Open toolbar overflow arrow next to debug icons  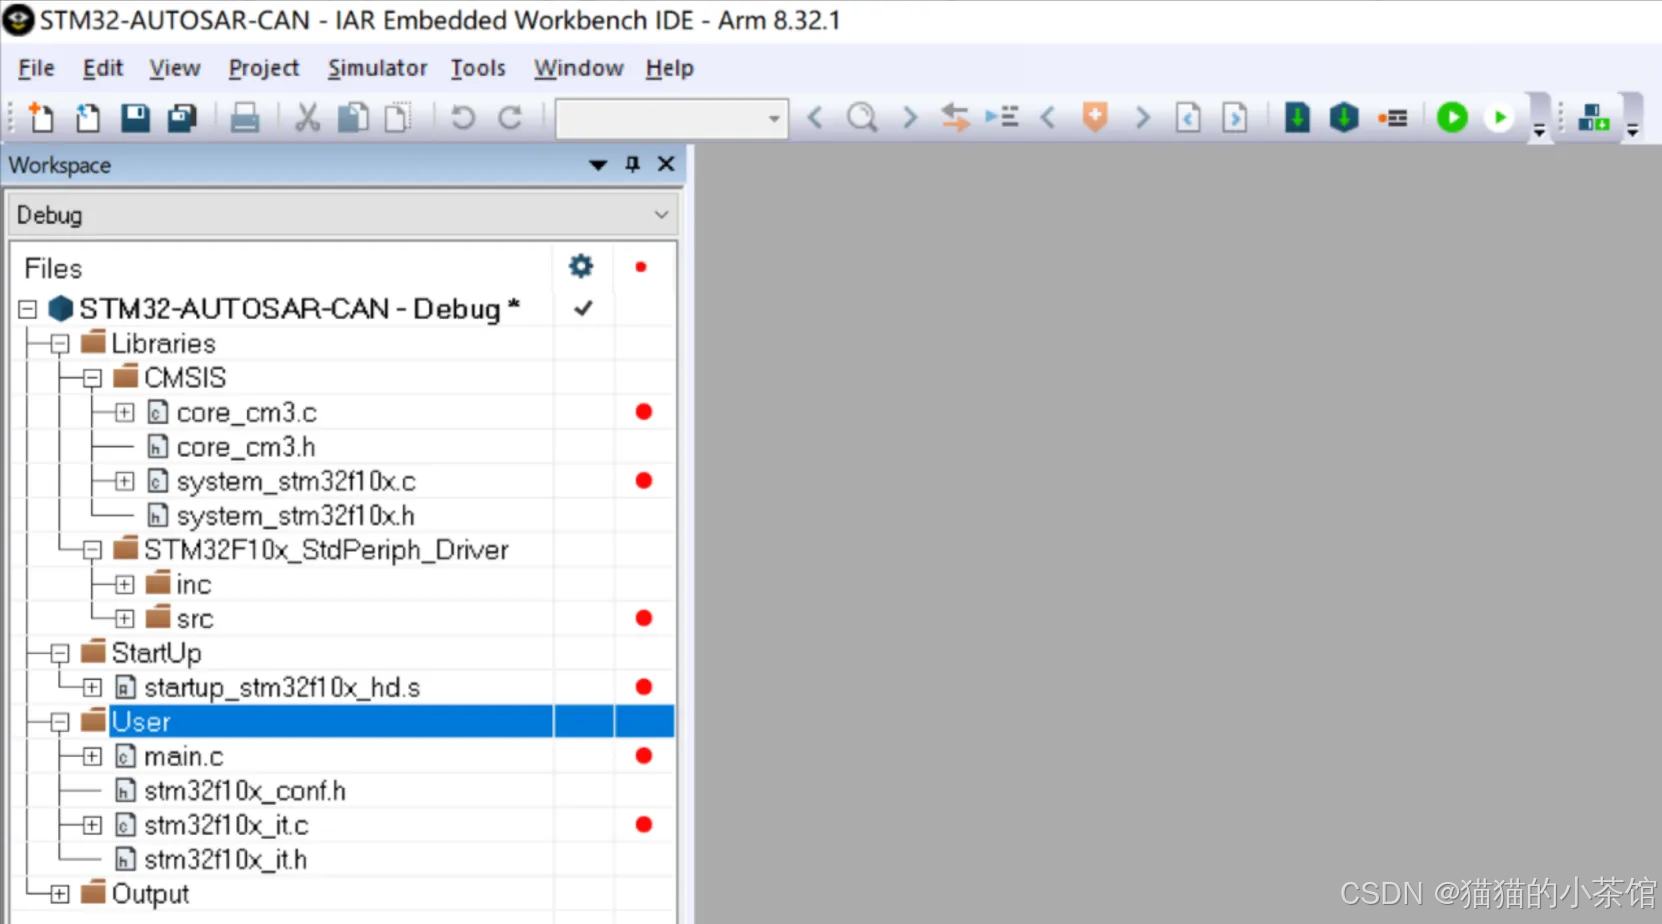pyautogui.click(x=1540, y=130)
